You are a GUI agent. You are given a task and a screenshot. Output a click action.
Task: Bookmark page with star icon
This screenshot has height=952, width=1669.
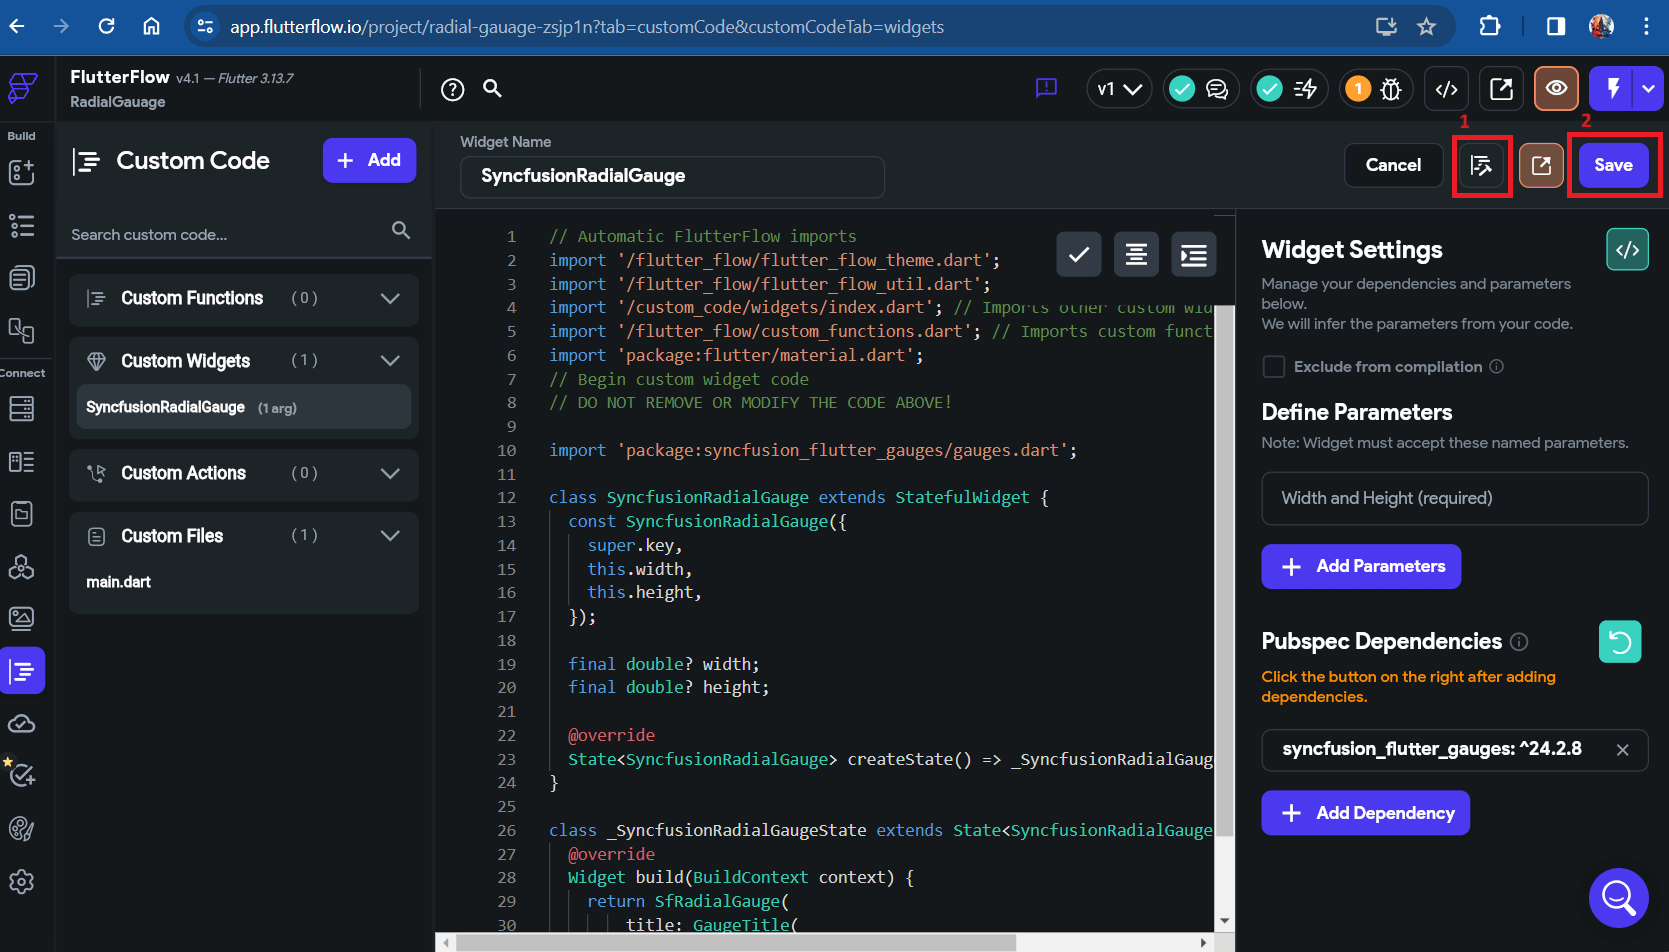(x=1426, y=26)
